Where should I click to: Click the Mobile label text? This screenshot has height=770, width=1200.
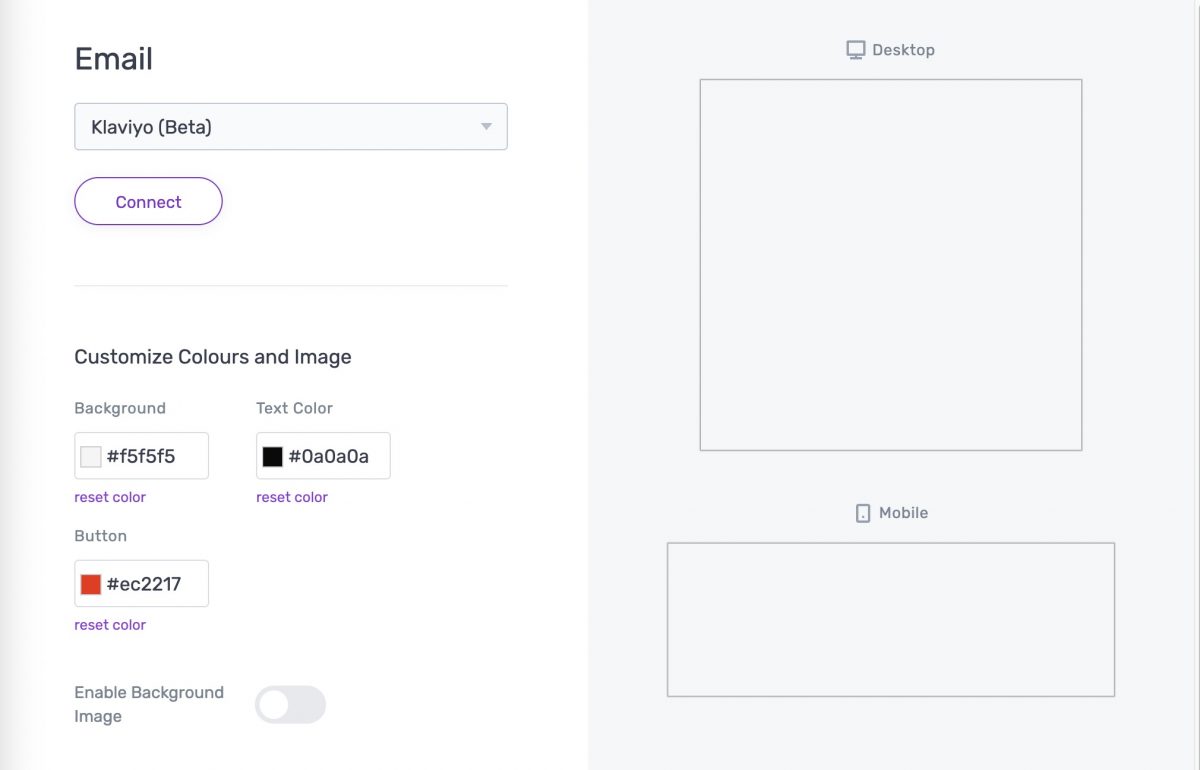click(903, 513)
